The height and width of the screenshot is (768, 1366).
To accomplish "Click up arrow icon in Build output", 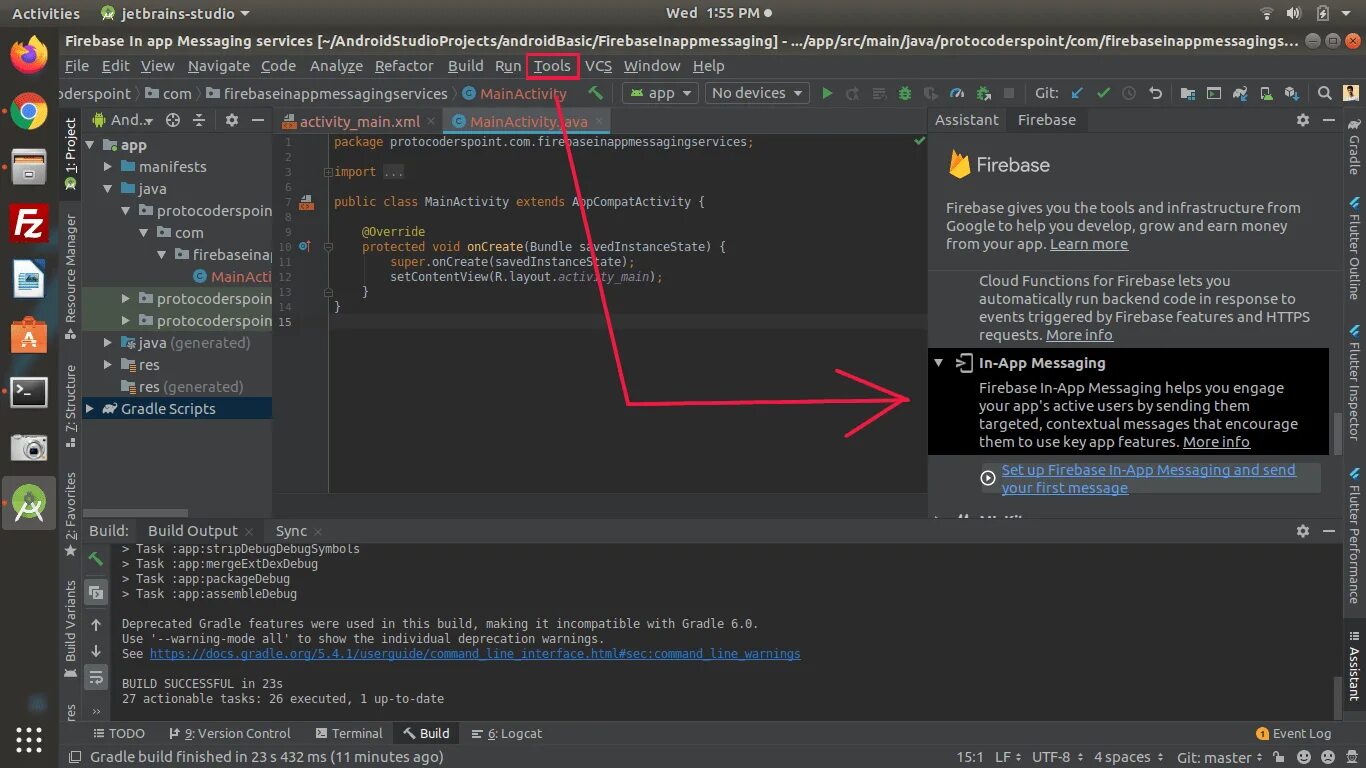I will (96, 625).
